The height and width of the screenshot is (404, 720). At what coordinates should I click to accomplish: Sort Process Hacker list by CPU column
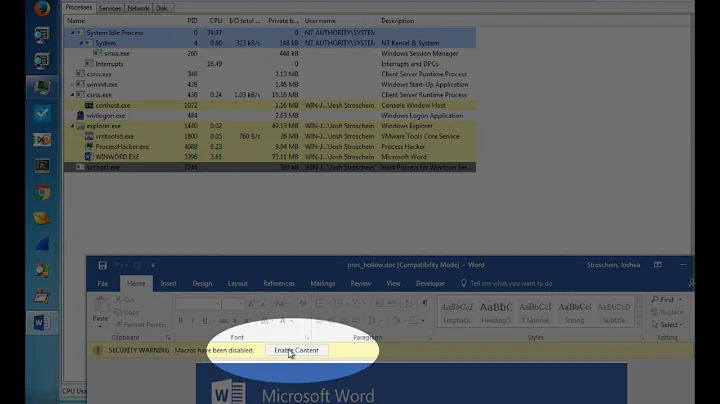point(215,21)
